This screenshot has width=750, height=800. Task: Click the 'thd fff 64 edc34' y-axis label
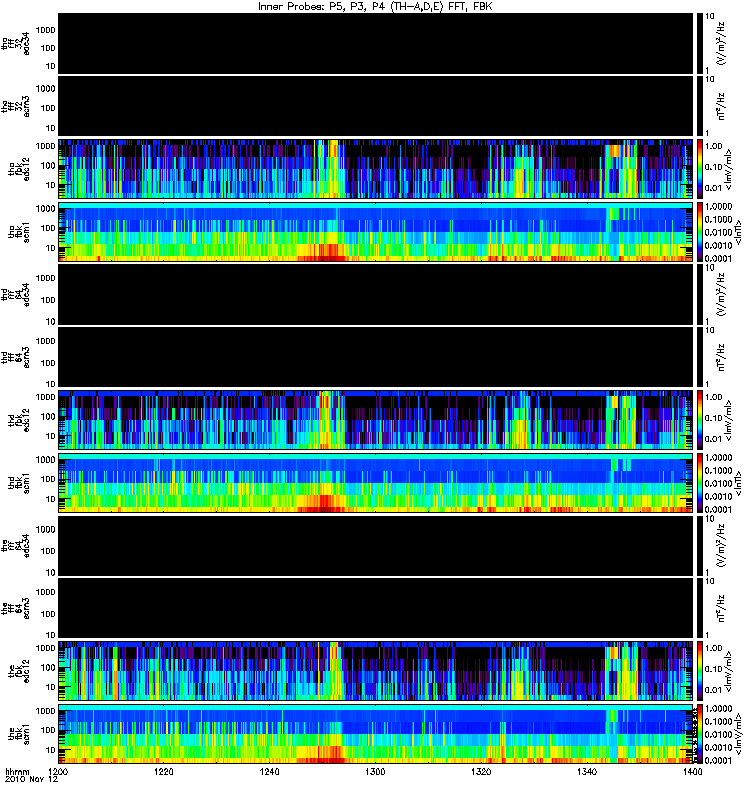15,294
